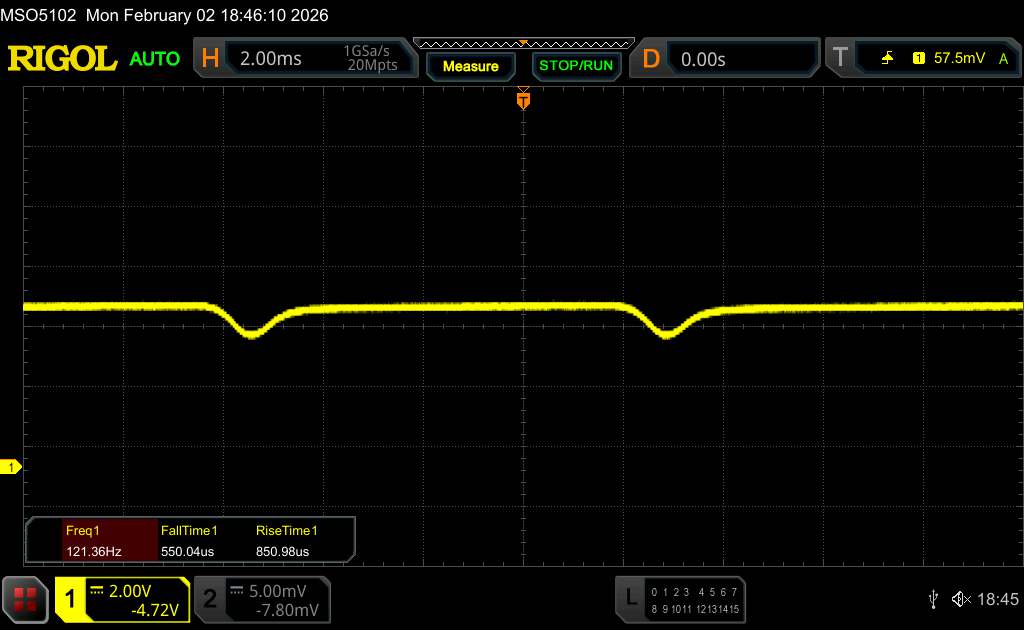Open the 1GSa/s 20Mpts acquisition settings

coord(370,59)
